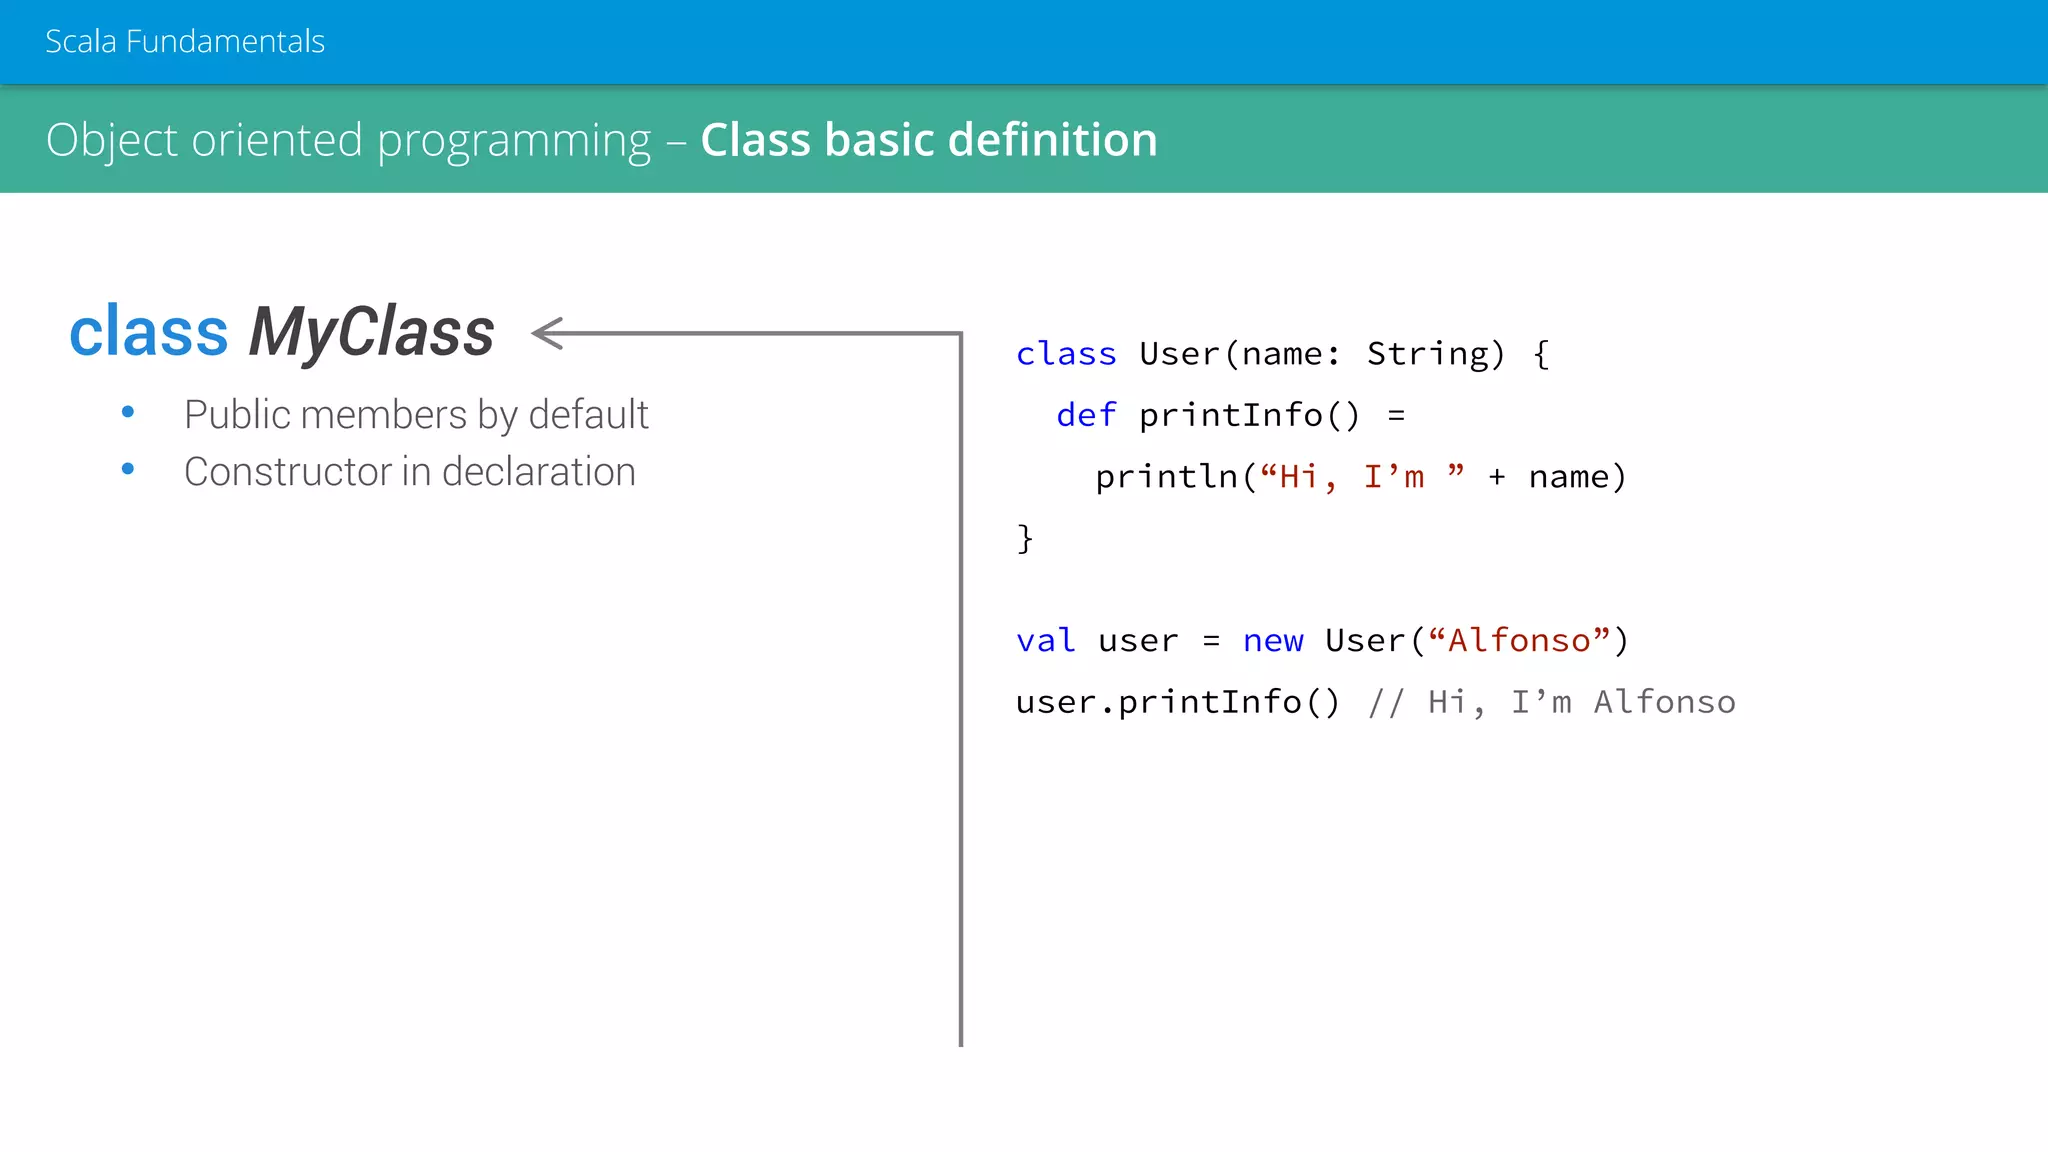Click 'printInfo()' in the method definition
Viewport: 2048px width, 1152px height.
point(1249,415)
